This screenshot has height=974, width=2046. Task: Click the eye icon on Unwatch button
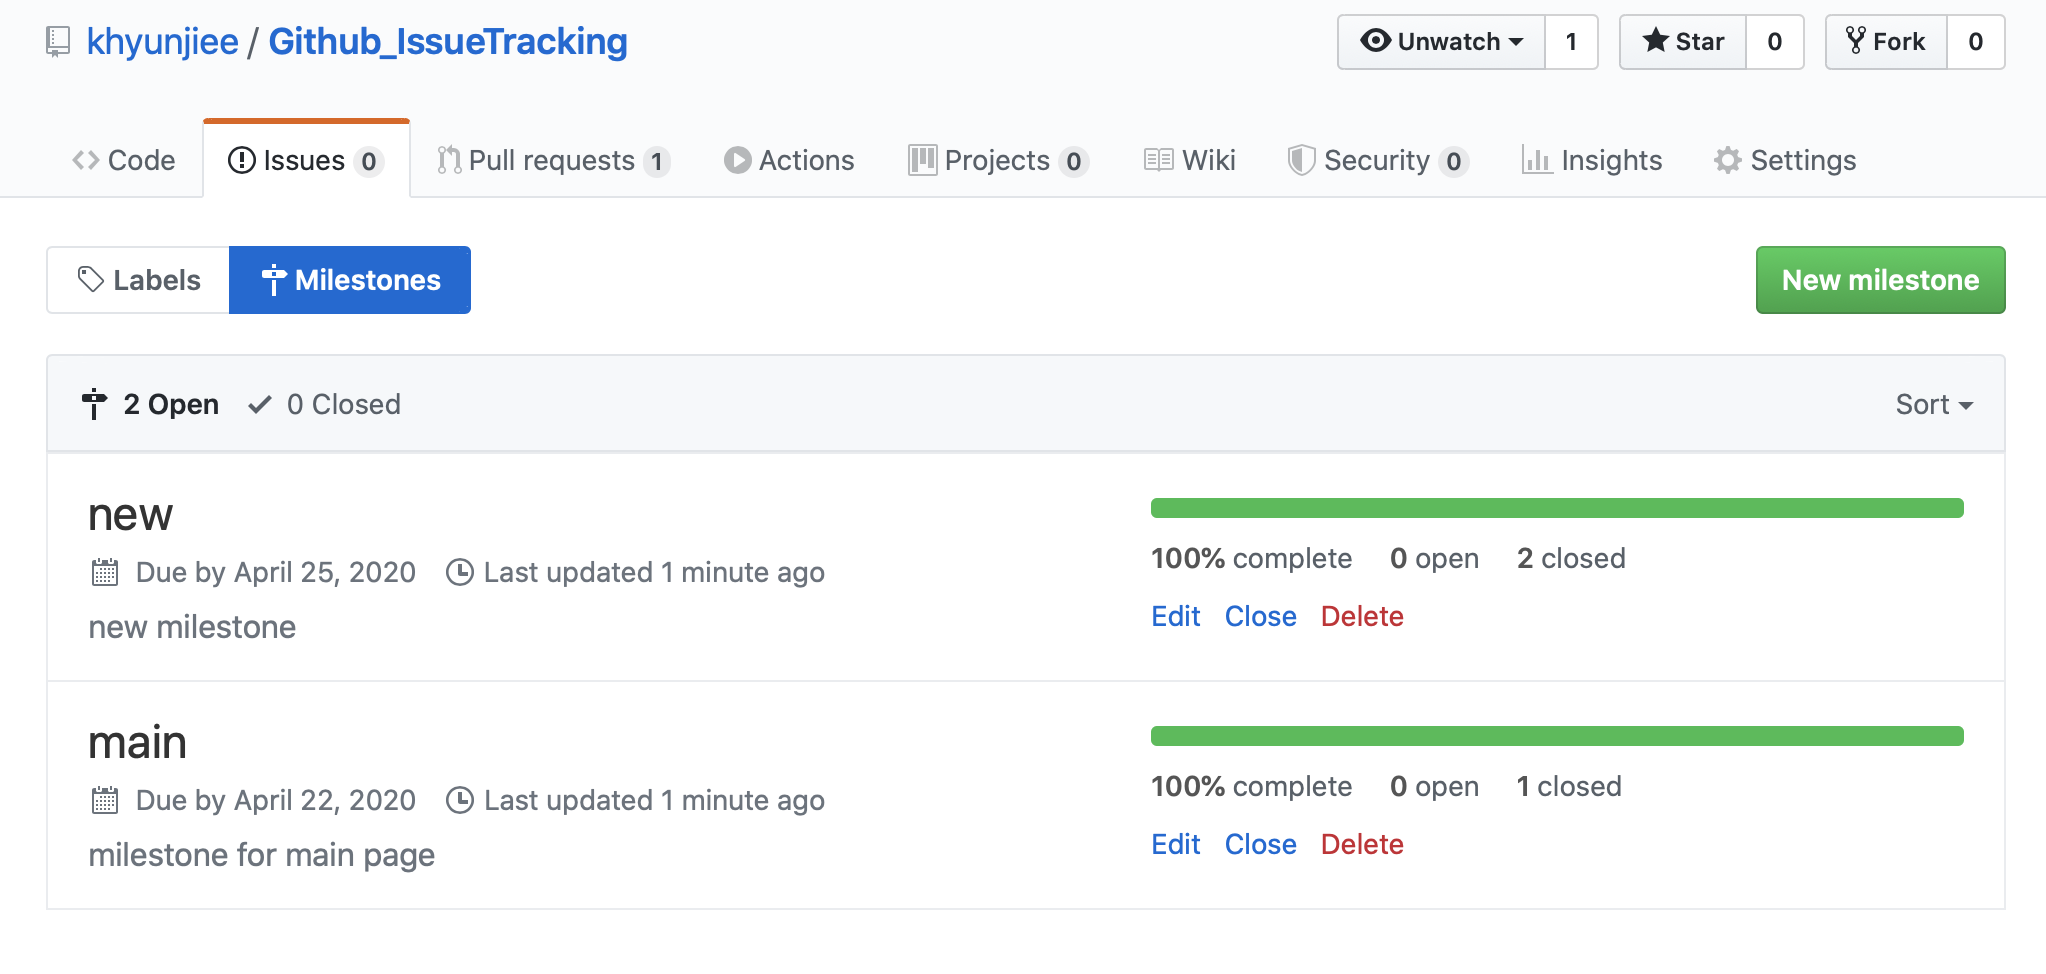point(1376,41)
